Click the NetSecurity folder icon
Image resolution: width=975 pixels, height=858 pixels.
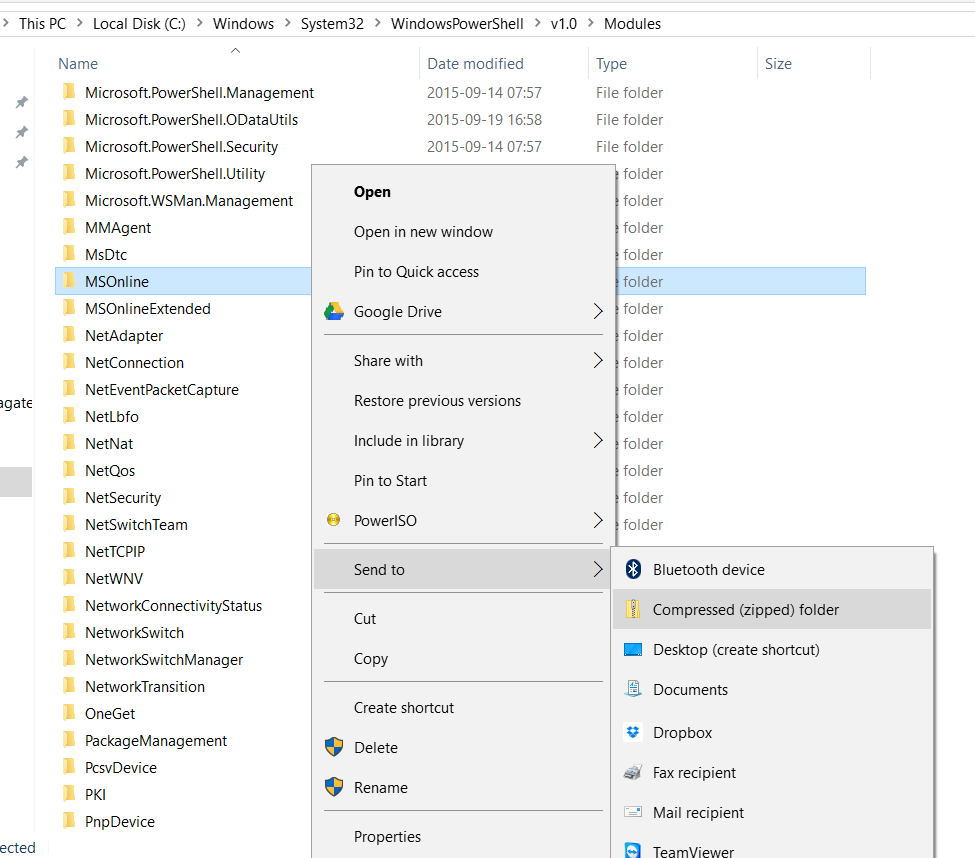(x=69, y=497)
